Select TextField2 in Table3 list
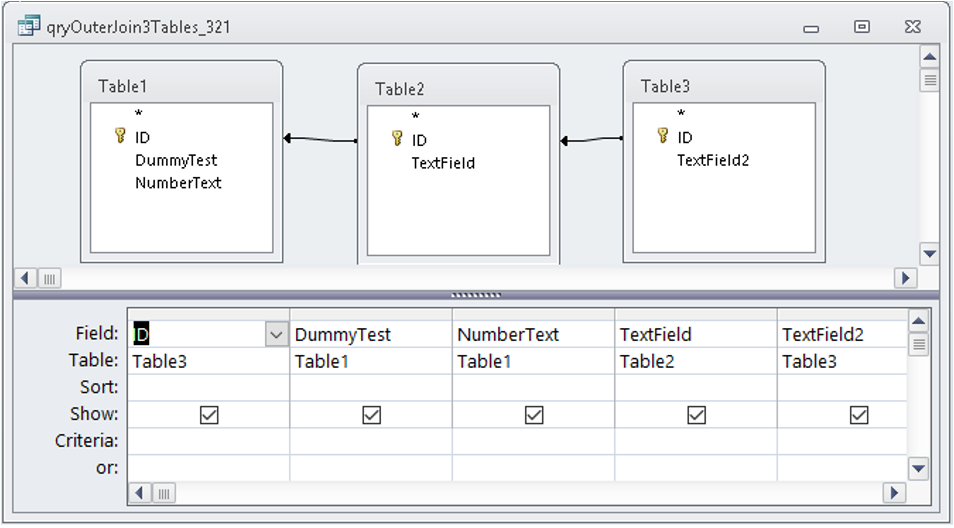Screen dimensions: 954x528 coord(713,161)
